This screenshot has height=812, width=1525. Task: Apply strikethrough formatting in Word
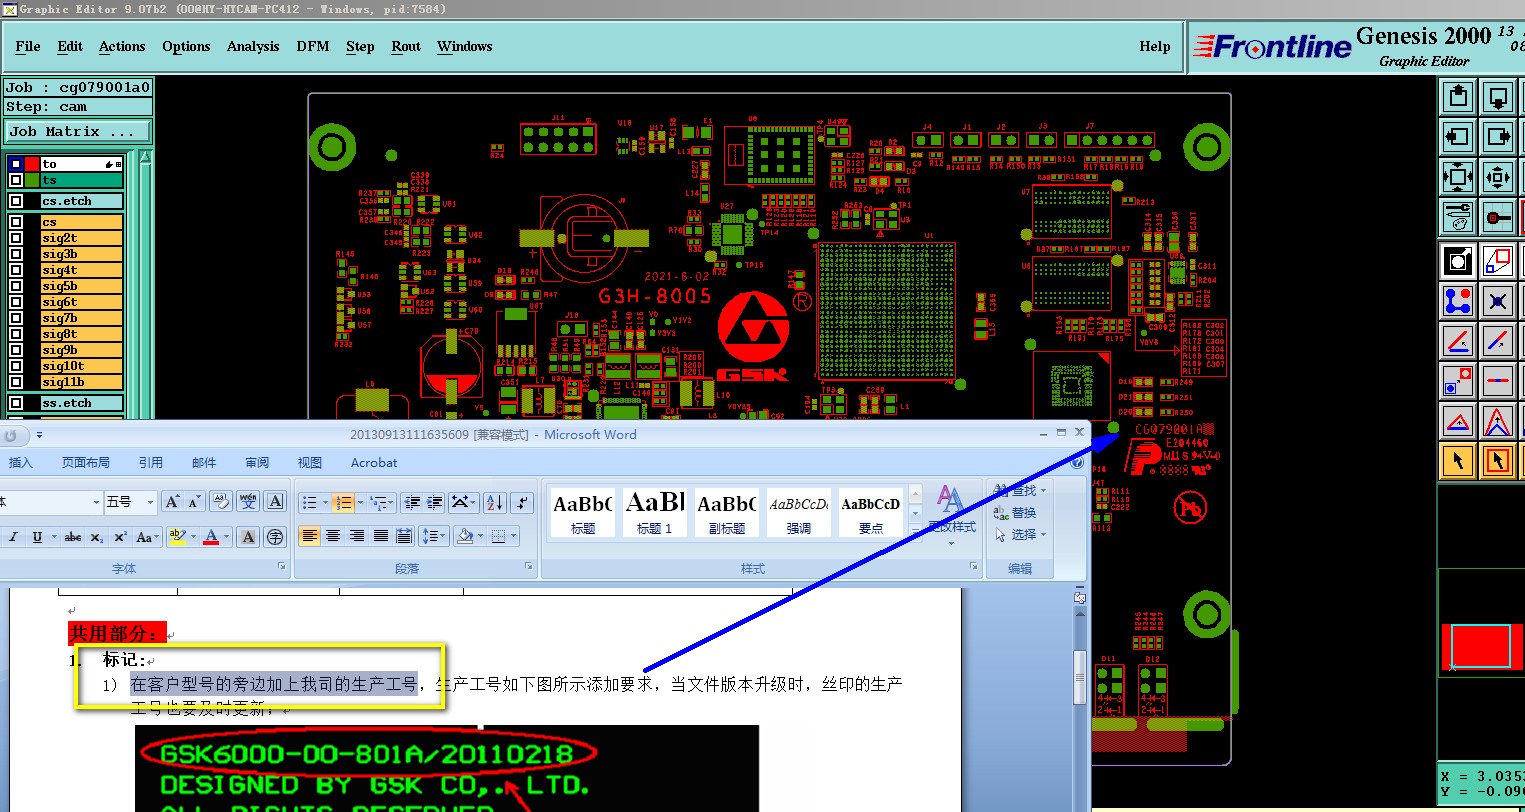pos(73,537)
